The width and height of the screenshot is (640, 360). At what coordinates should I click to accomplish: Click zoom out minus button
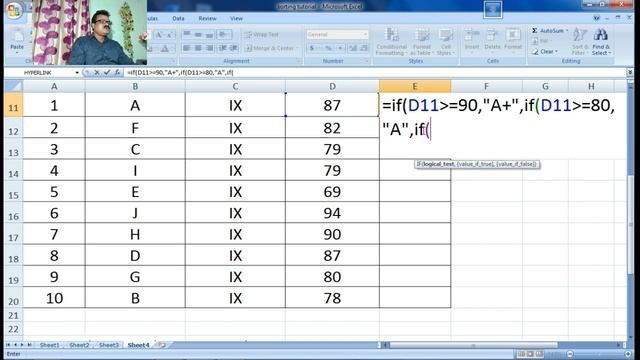(x=570, y=353)
